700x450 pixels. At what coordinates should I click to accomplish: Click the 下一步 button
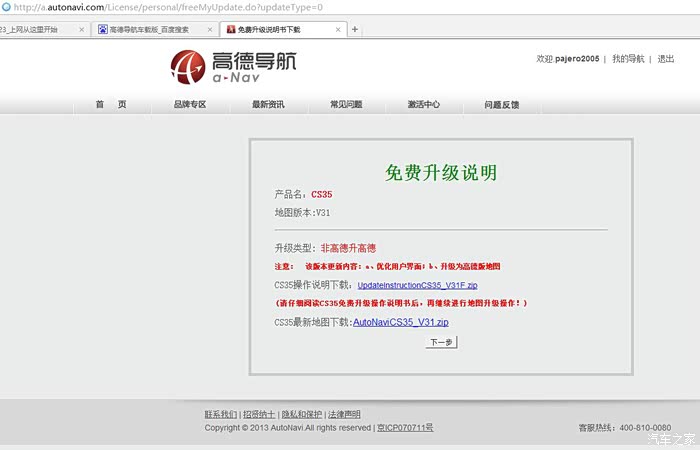pos(441,342)
